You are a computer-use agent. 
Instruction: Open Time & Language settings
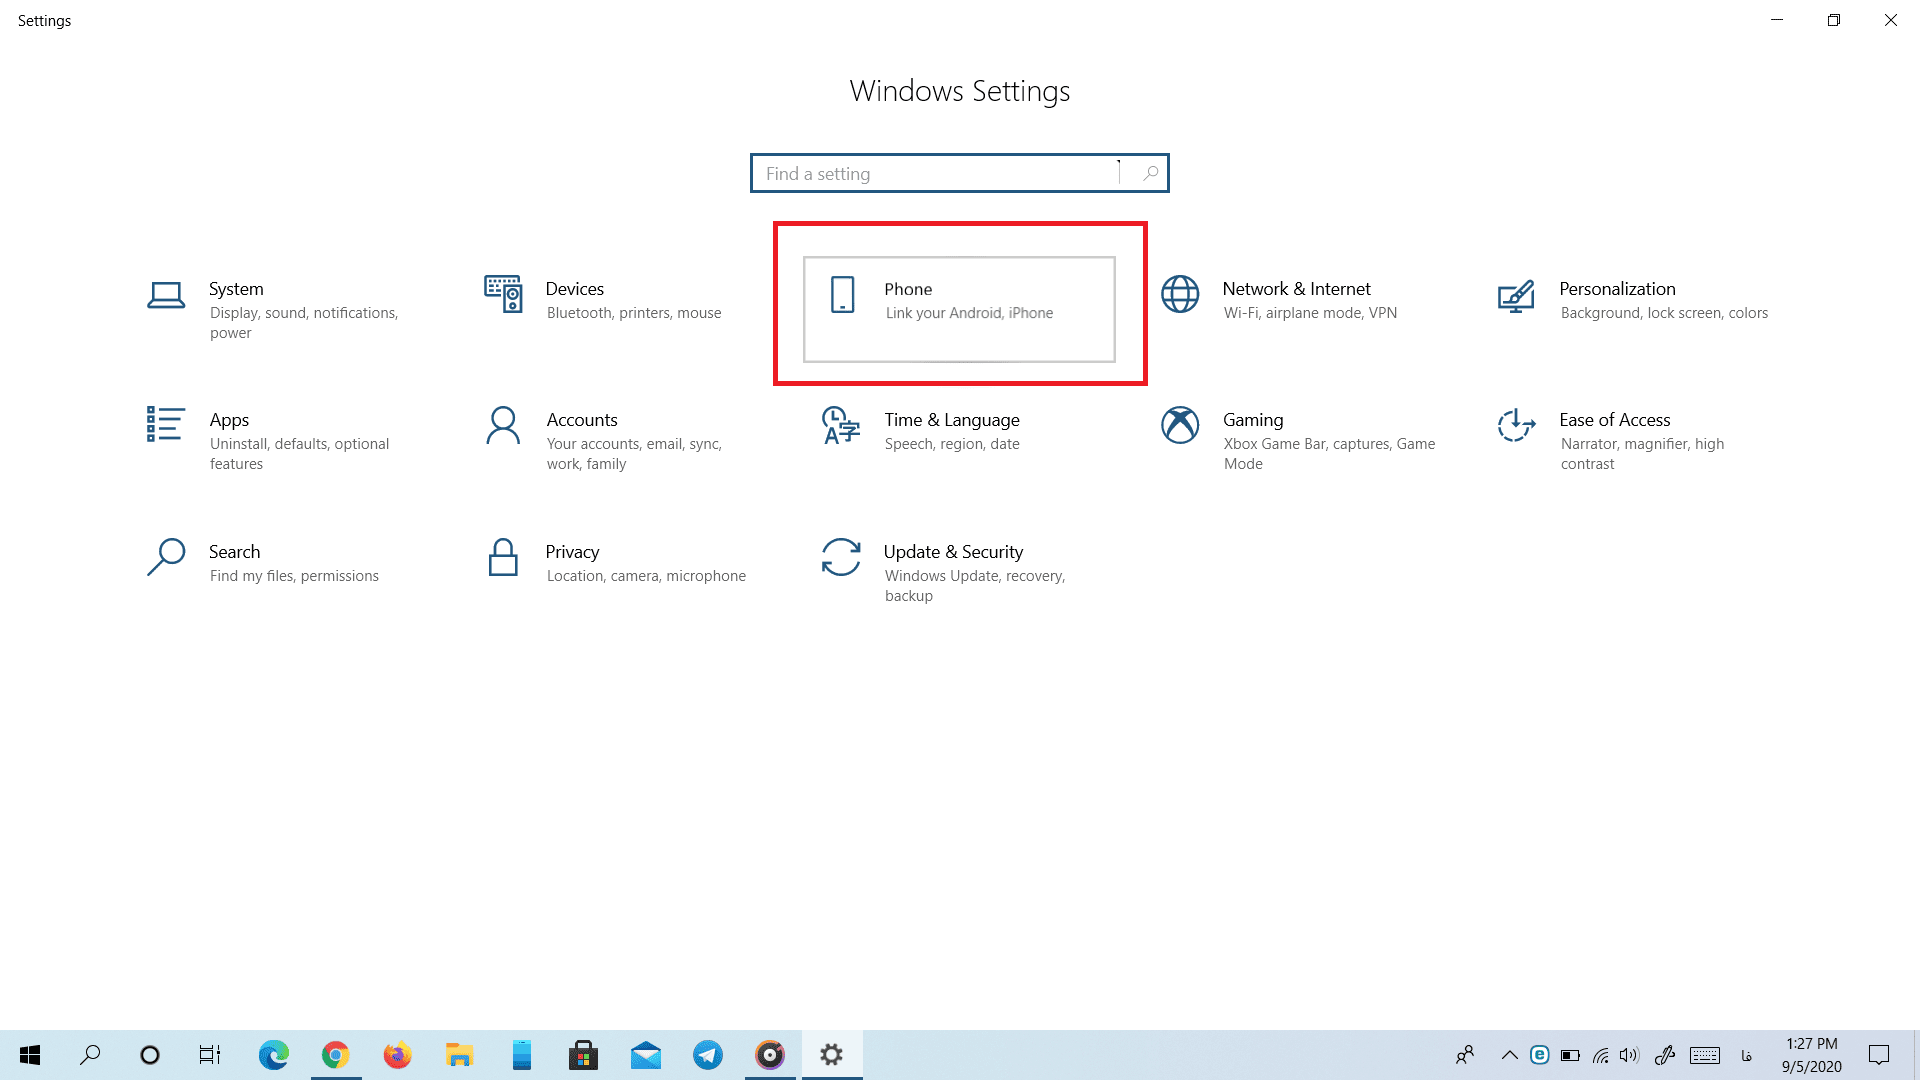point(959,440)
